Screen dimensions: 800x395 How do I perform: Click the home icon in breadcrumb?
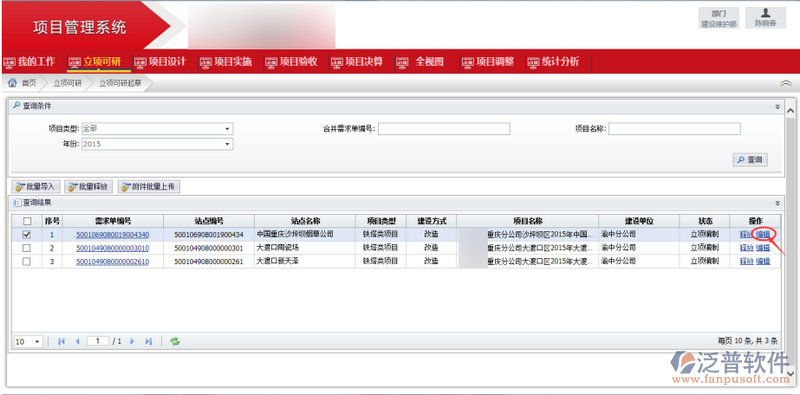tap(12, 83)
